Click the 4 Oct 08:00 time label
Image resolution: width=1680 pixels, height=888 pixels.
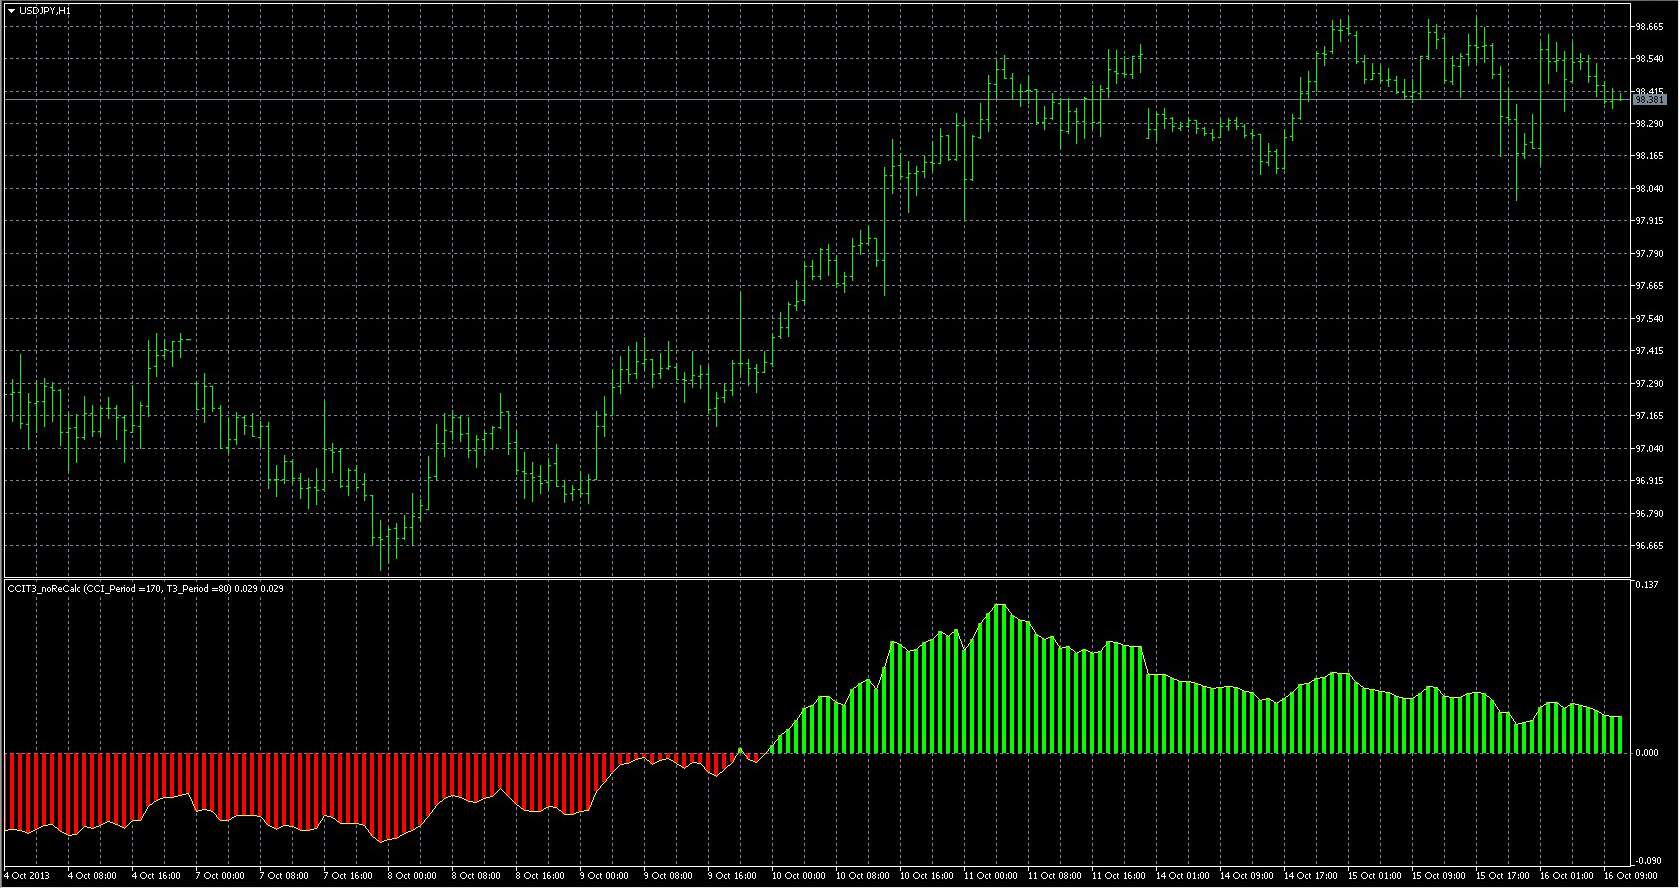click(x=91, y=876)
